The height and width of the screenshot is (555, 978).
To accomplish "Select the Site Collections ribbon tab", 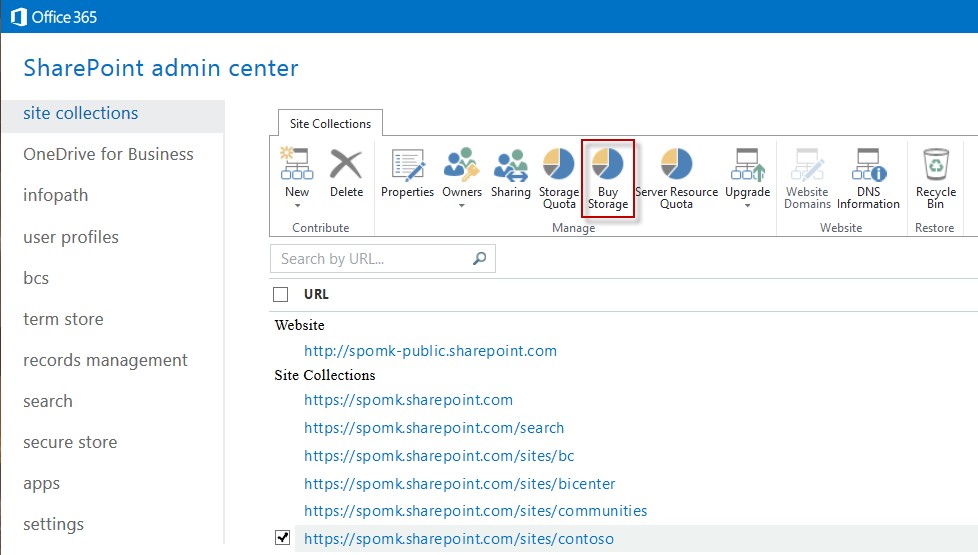I will point(330,124).
